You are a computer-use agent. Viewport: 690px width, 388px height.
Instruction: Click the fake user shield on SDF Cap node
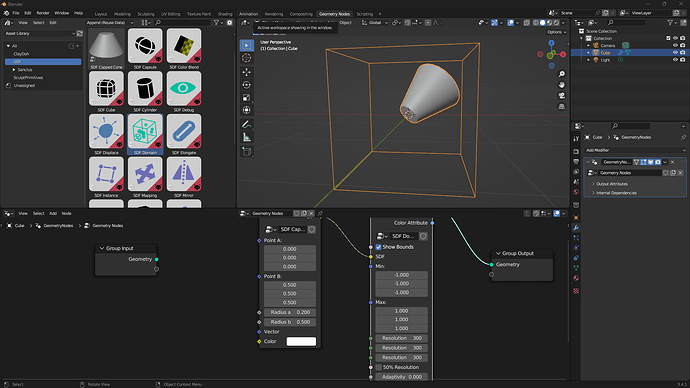(312, 229)
